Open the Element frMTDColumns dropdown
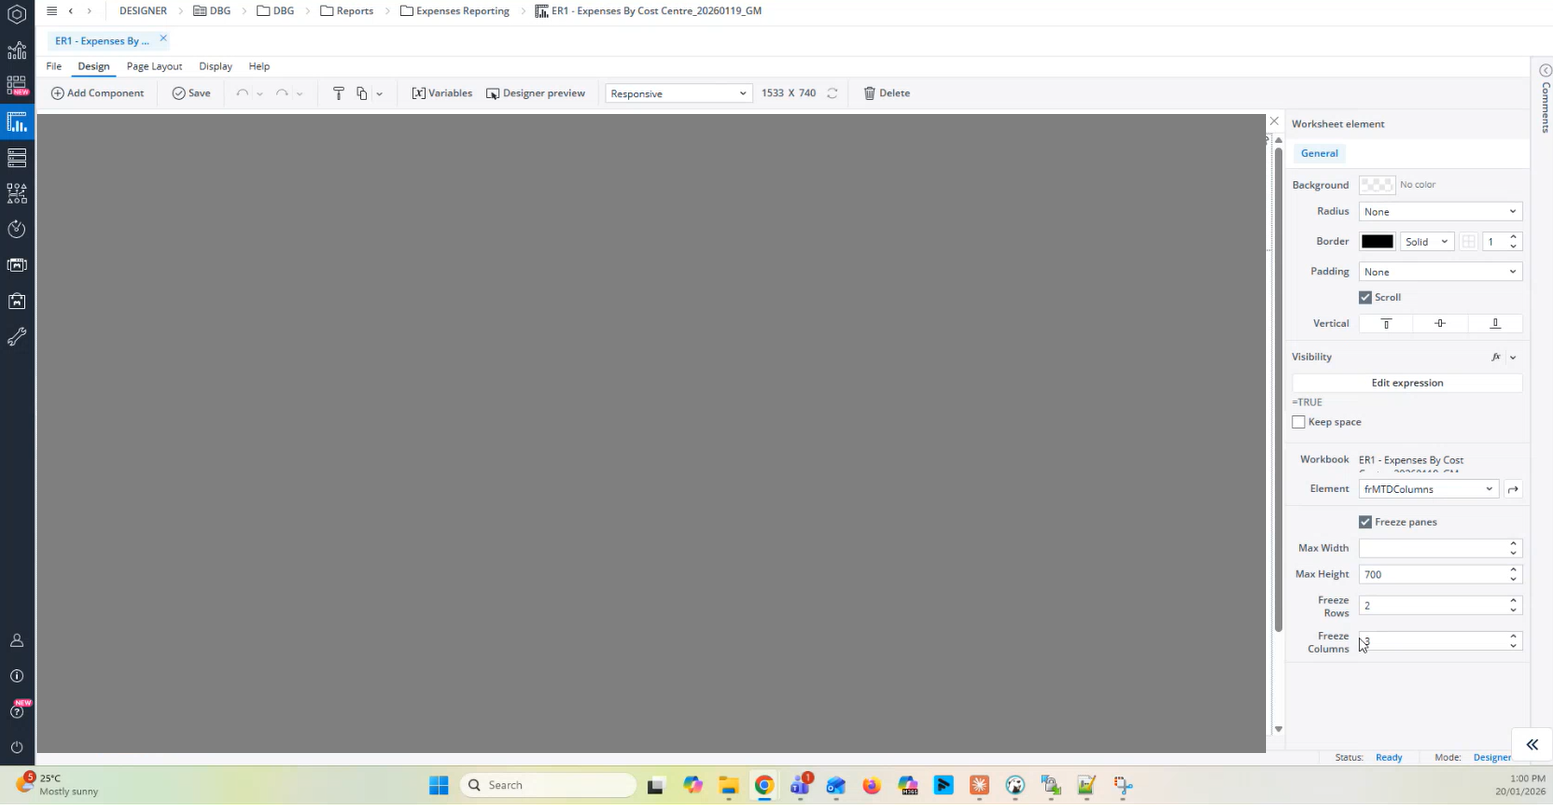Screen dimensions: 1553x805 (1427, 489)
